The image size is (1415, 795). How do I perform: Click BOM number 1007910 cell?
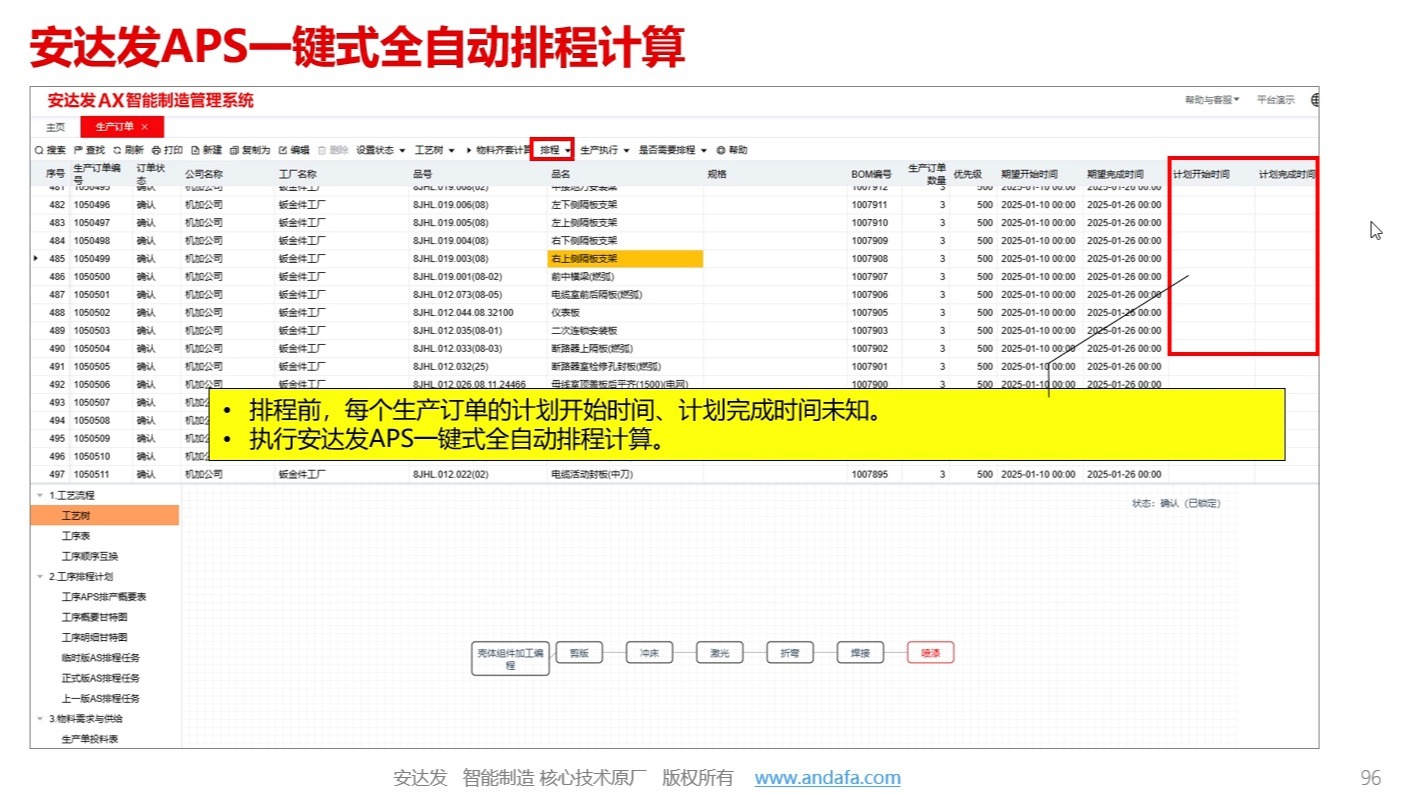(x=870, y=223)
